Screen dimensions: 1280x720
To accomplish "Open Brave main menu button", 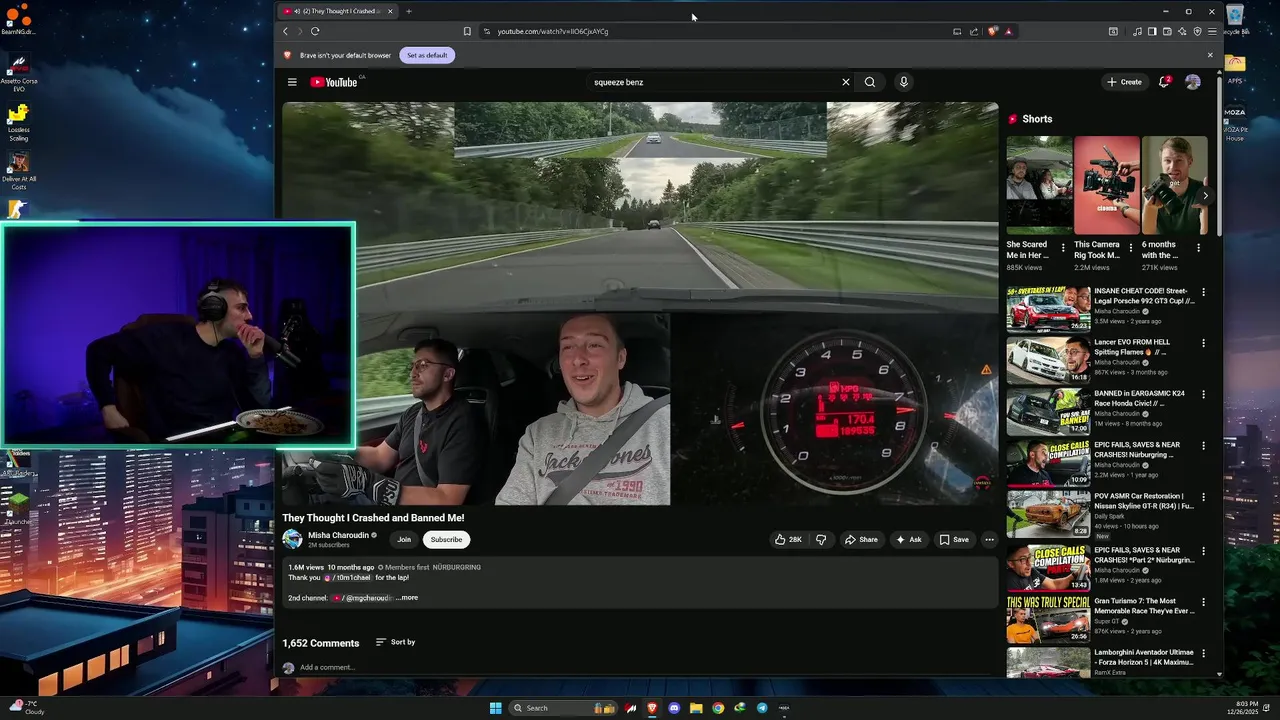I will [1212, 31].
